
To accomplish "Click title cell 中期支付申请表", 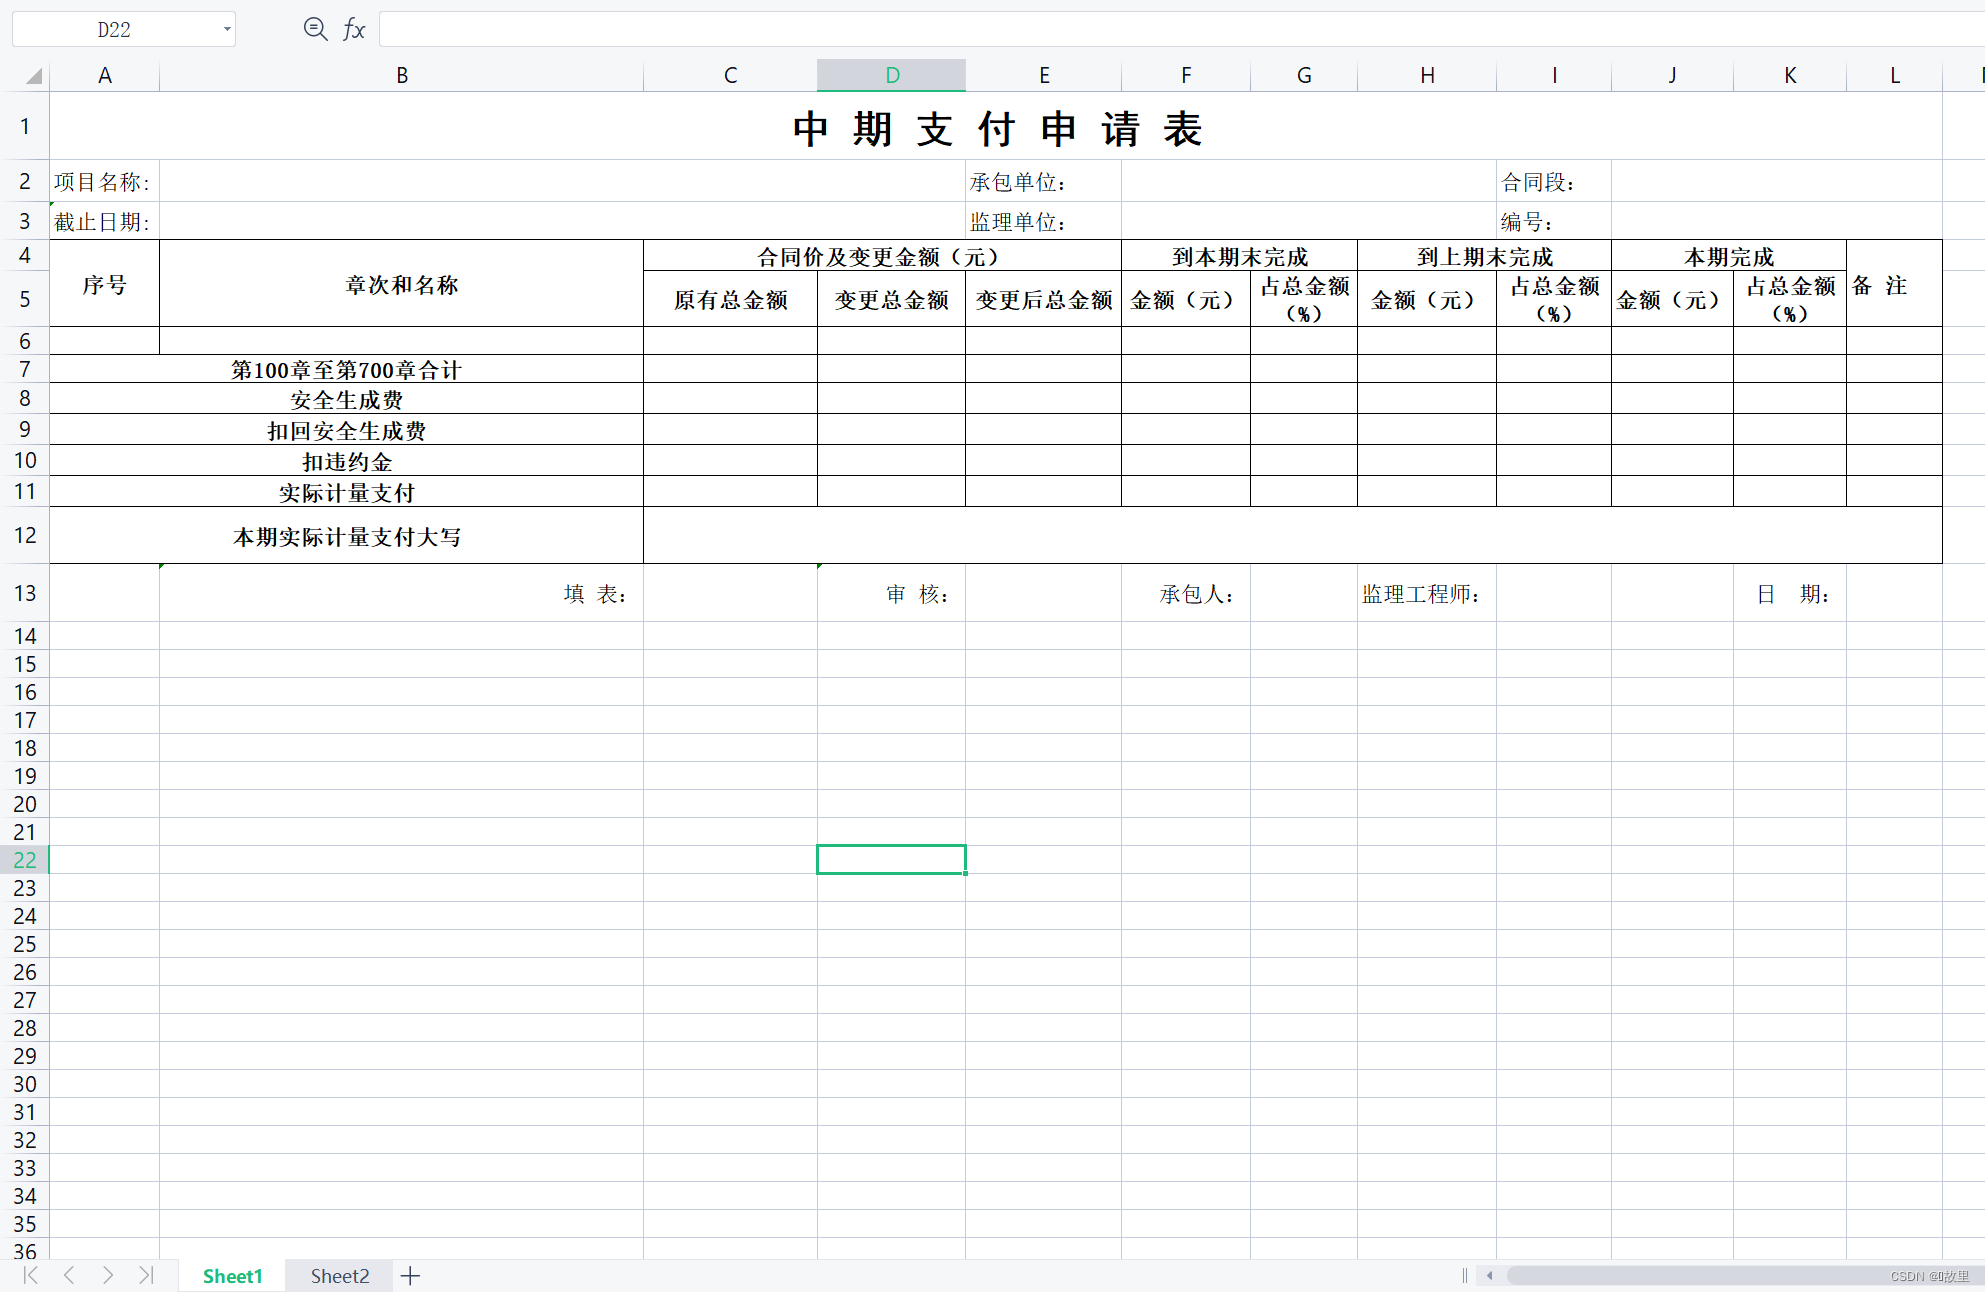I will pos(996,128).
